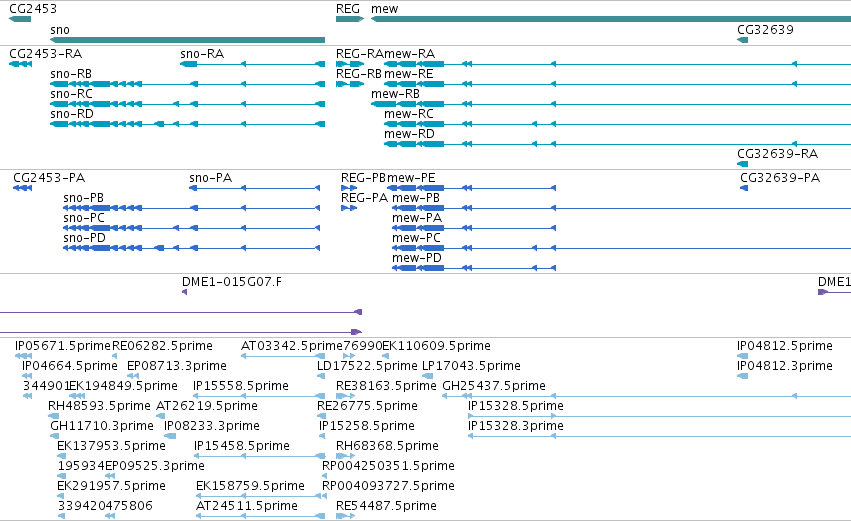Click the CG2453-RA transcript label
This screenshot has height=521, width=851.
[46, 54]
